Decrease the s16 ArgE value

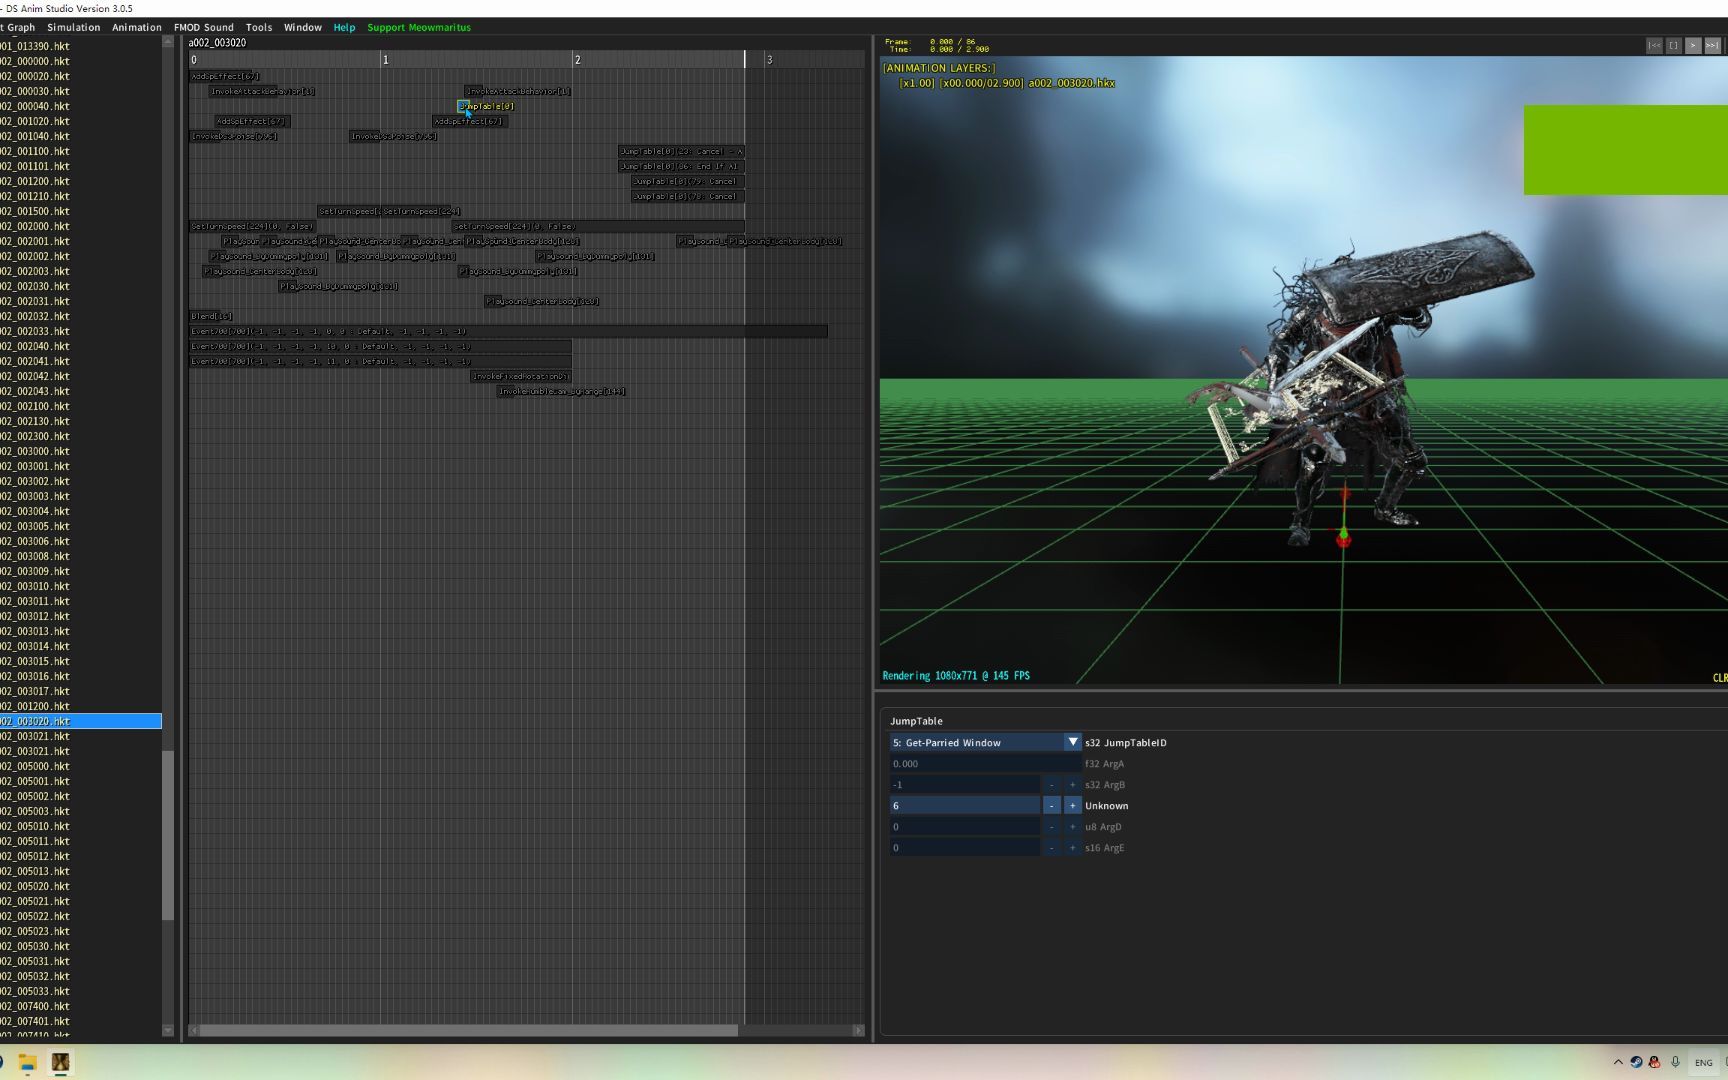point(1051,847)
